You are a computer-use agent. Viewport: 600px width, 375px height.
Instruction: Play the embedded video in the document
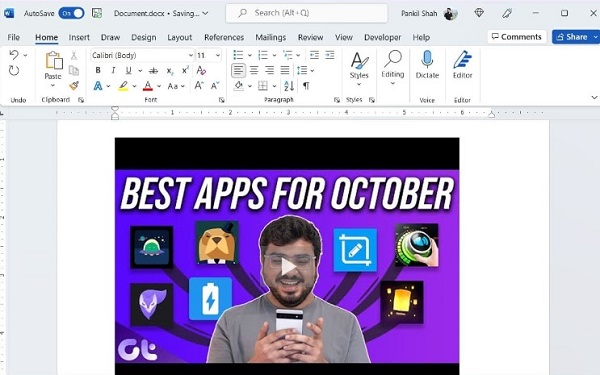pyautogui.click(x=287, y=266)
